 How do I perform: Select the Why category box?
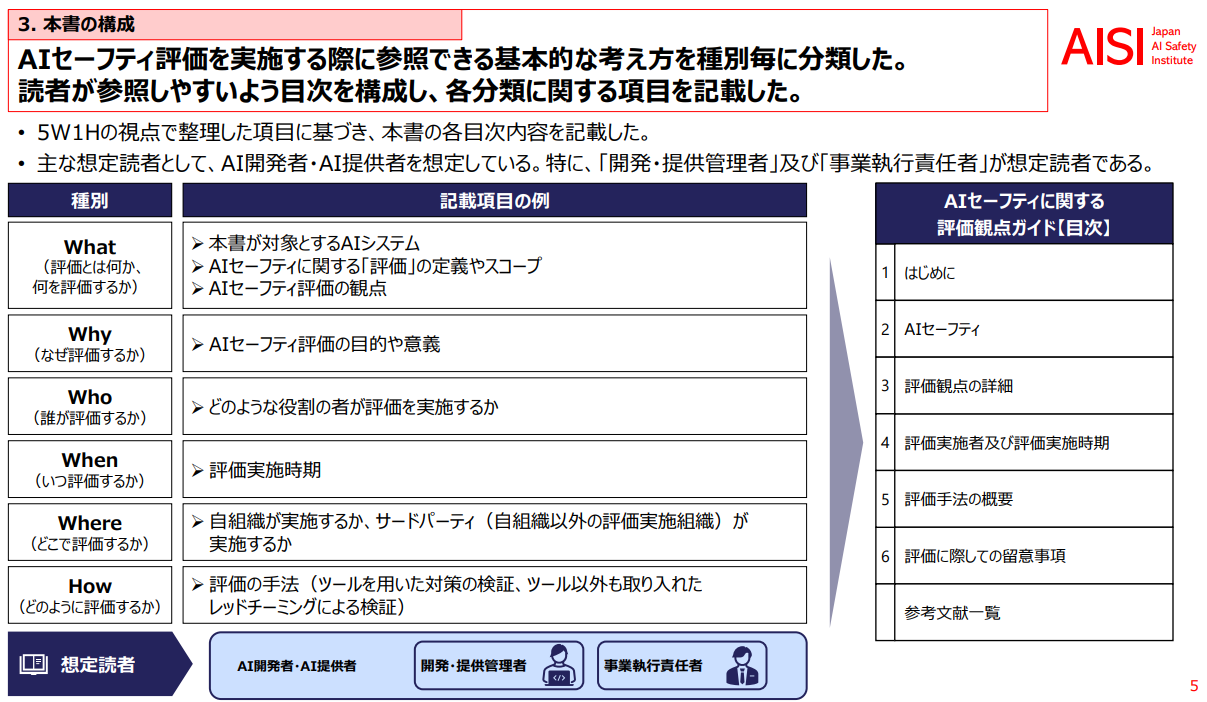coord(91,343)
